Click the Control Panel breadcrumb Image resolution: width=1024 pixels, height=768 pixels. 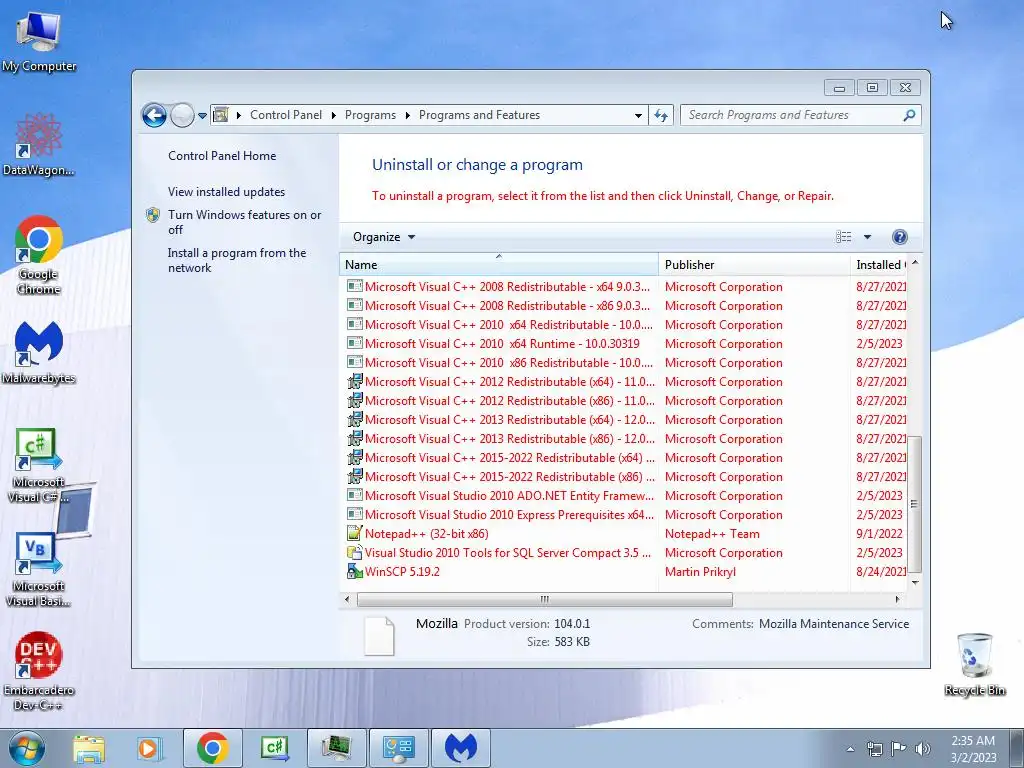286,115
